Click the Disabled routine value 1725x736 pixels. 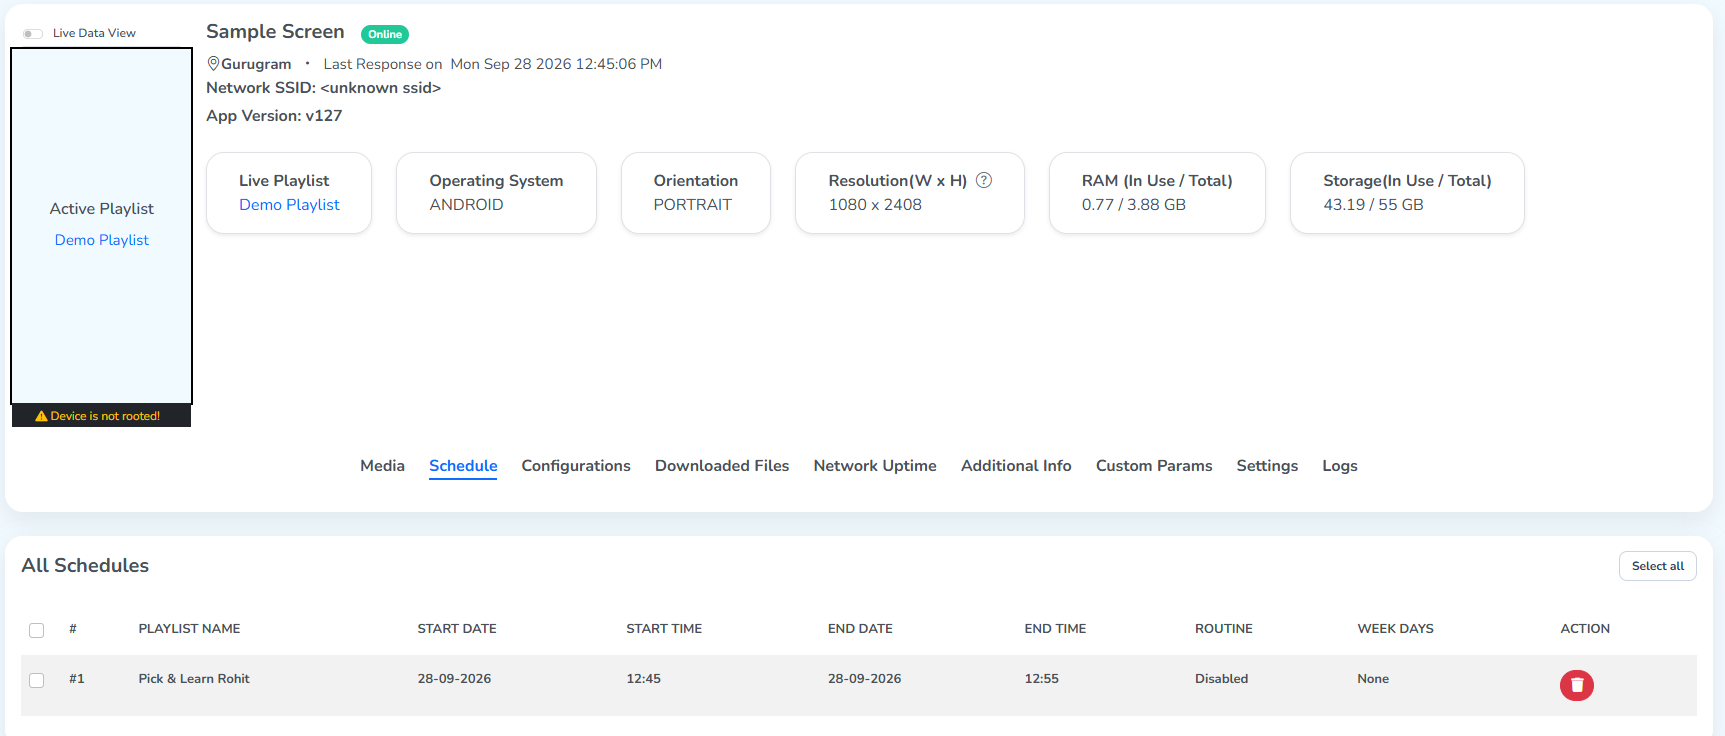point(1221,679)
